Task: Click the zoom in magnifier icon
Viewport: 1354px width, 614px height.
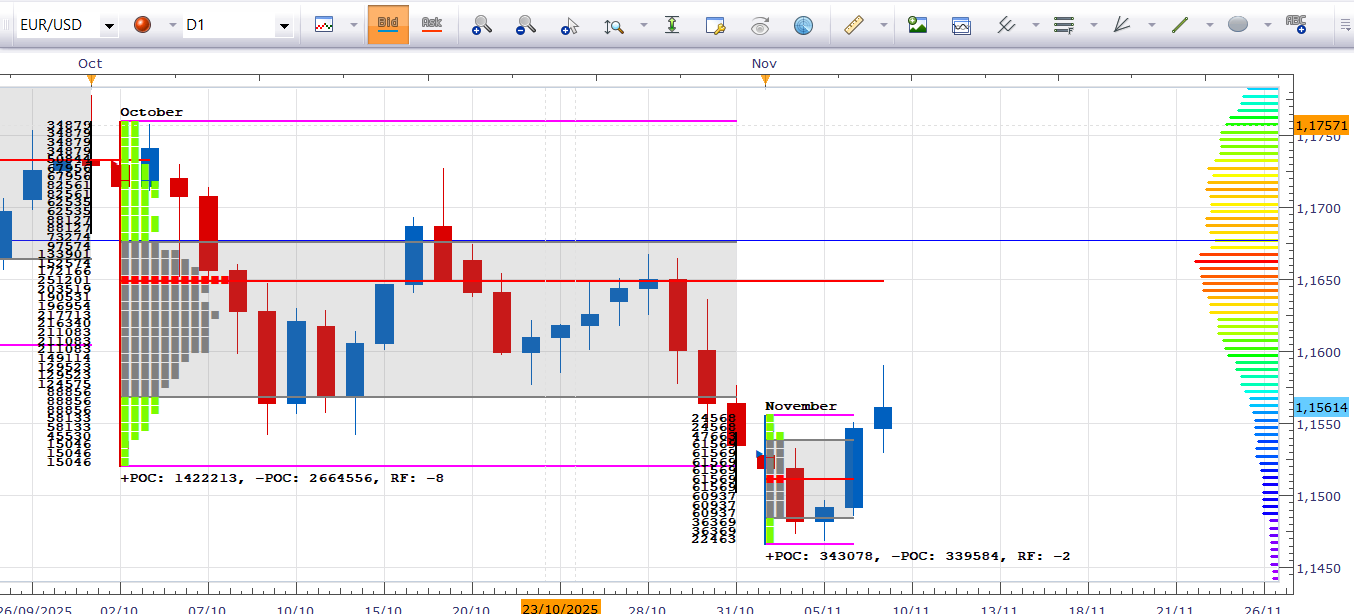Action: [x=482, y=25]
